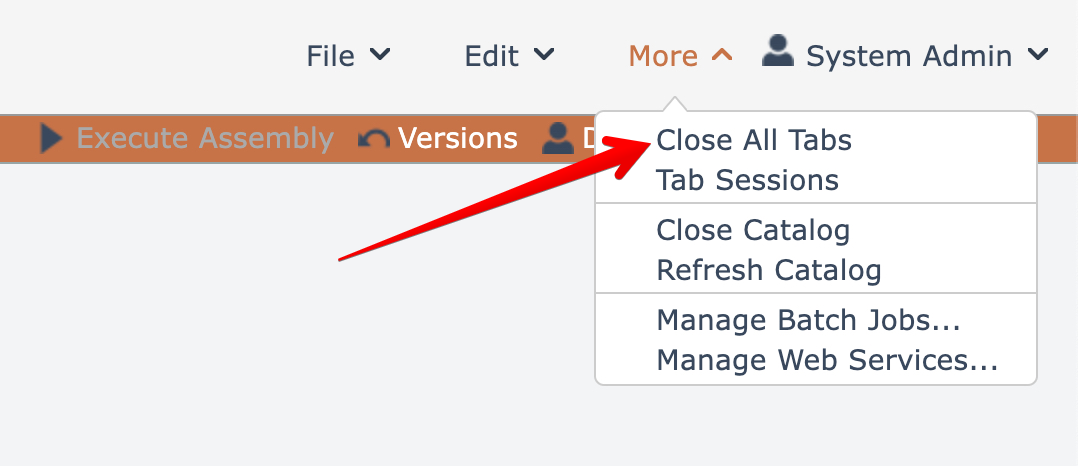Image resolution: width=1078 pixels, height=466 pixels.
Task: Open the System Admin dropdown arrow
Action: point(1038,55)
